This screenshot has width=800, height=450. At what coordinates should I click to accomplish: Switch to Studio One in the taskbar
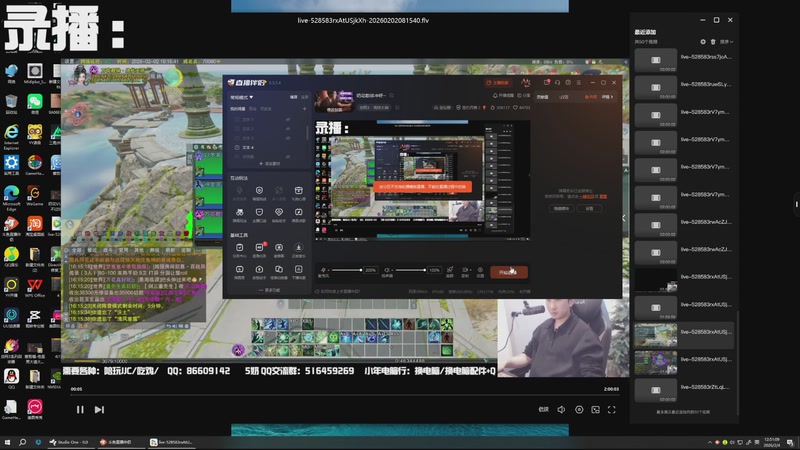pyautogui.click(x=69, y=442)
